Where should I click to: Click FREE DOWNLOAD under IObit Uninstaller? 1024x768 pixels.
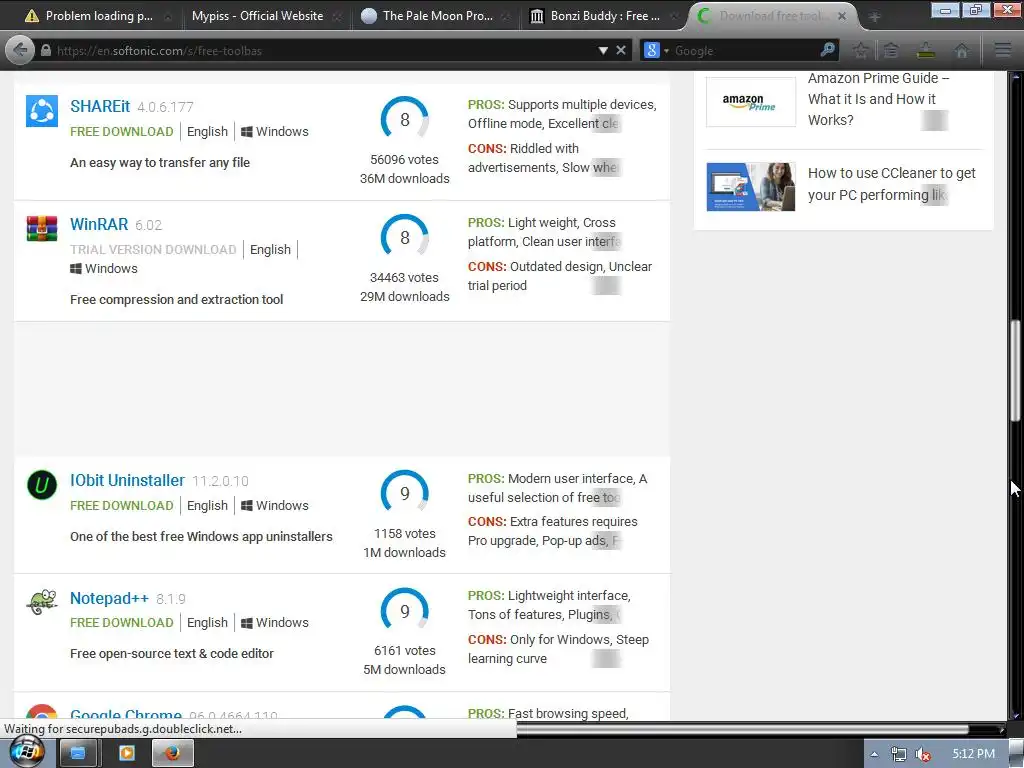(121, 505)
